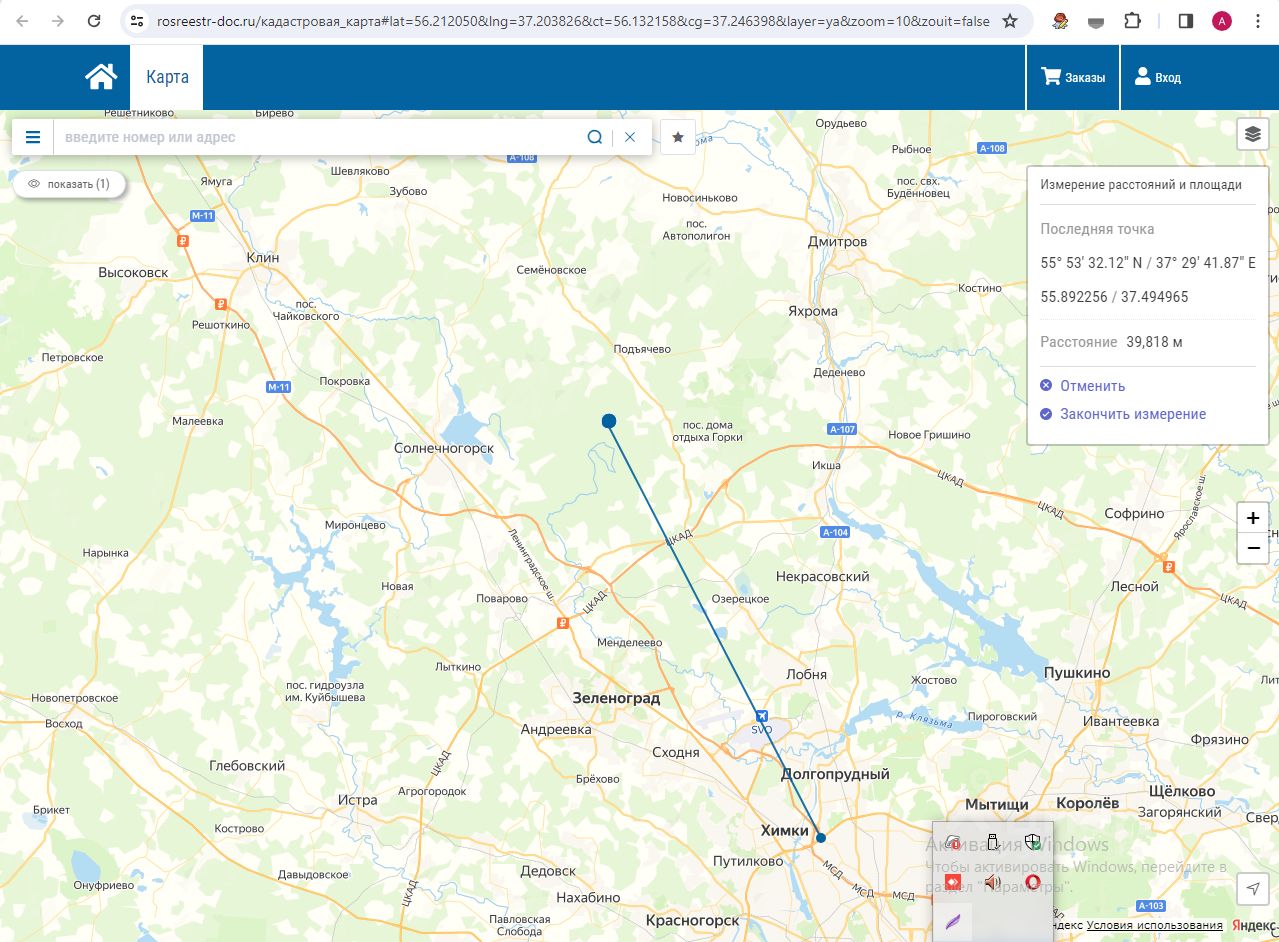Screen dimensions: 1279x942
Task: Click the Вход login button
Action: click(1157, 77)
